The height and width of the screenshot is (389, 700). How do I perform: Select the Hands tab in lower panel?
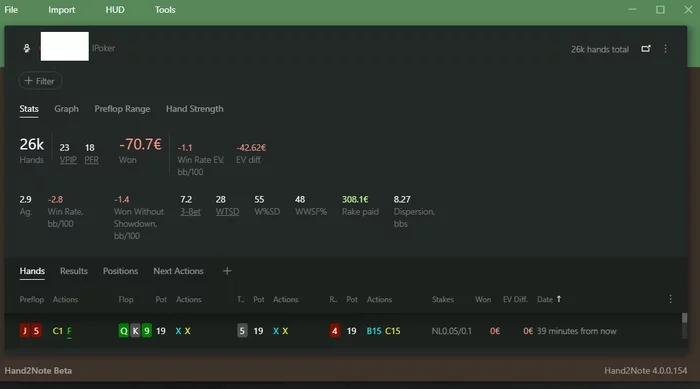pos(32,271)
